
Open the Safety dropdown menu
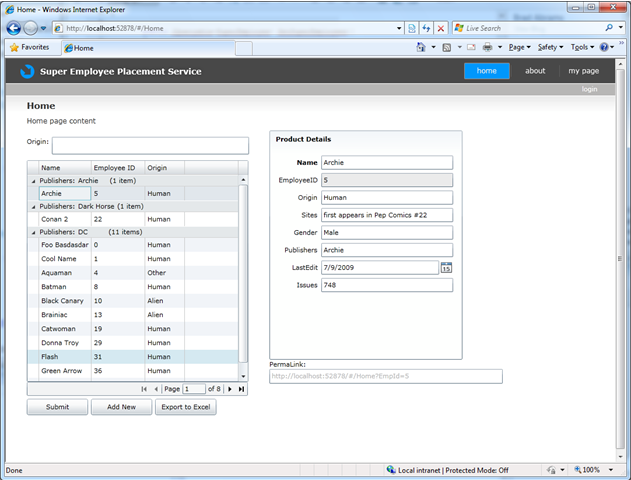(550, 47)
